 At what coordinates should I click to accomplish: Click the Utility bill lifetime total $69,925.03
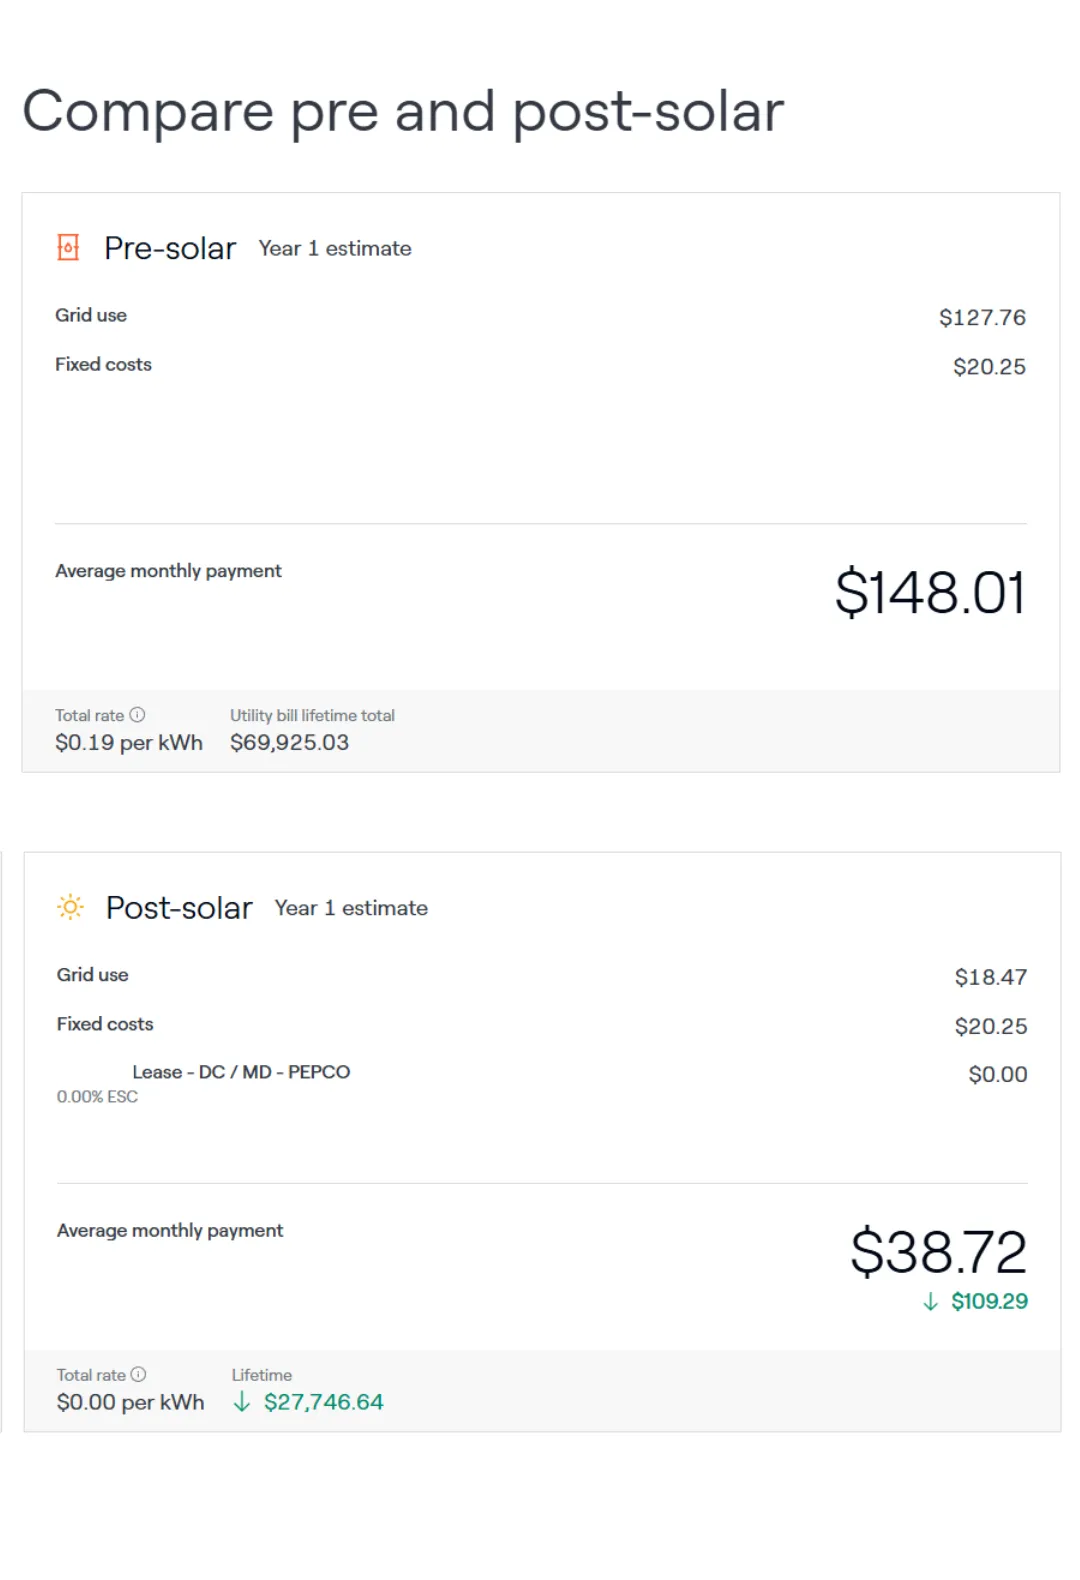(289, 742)
